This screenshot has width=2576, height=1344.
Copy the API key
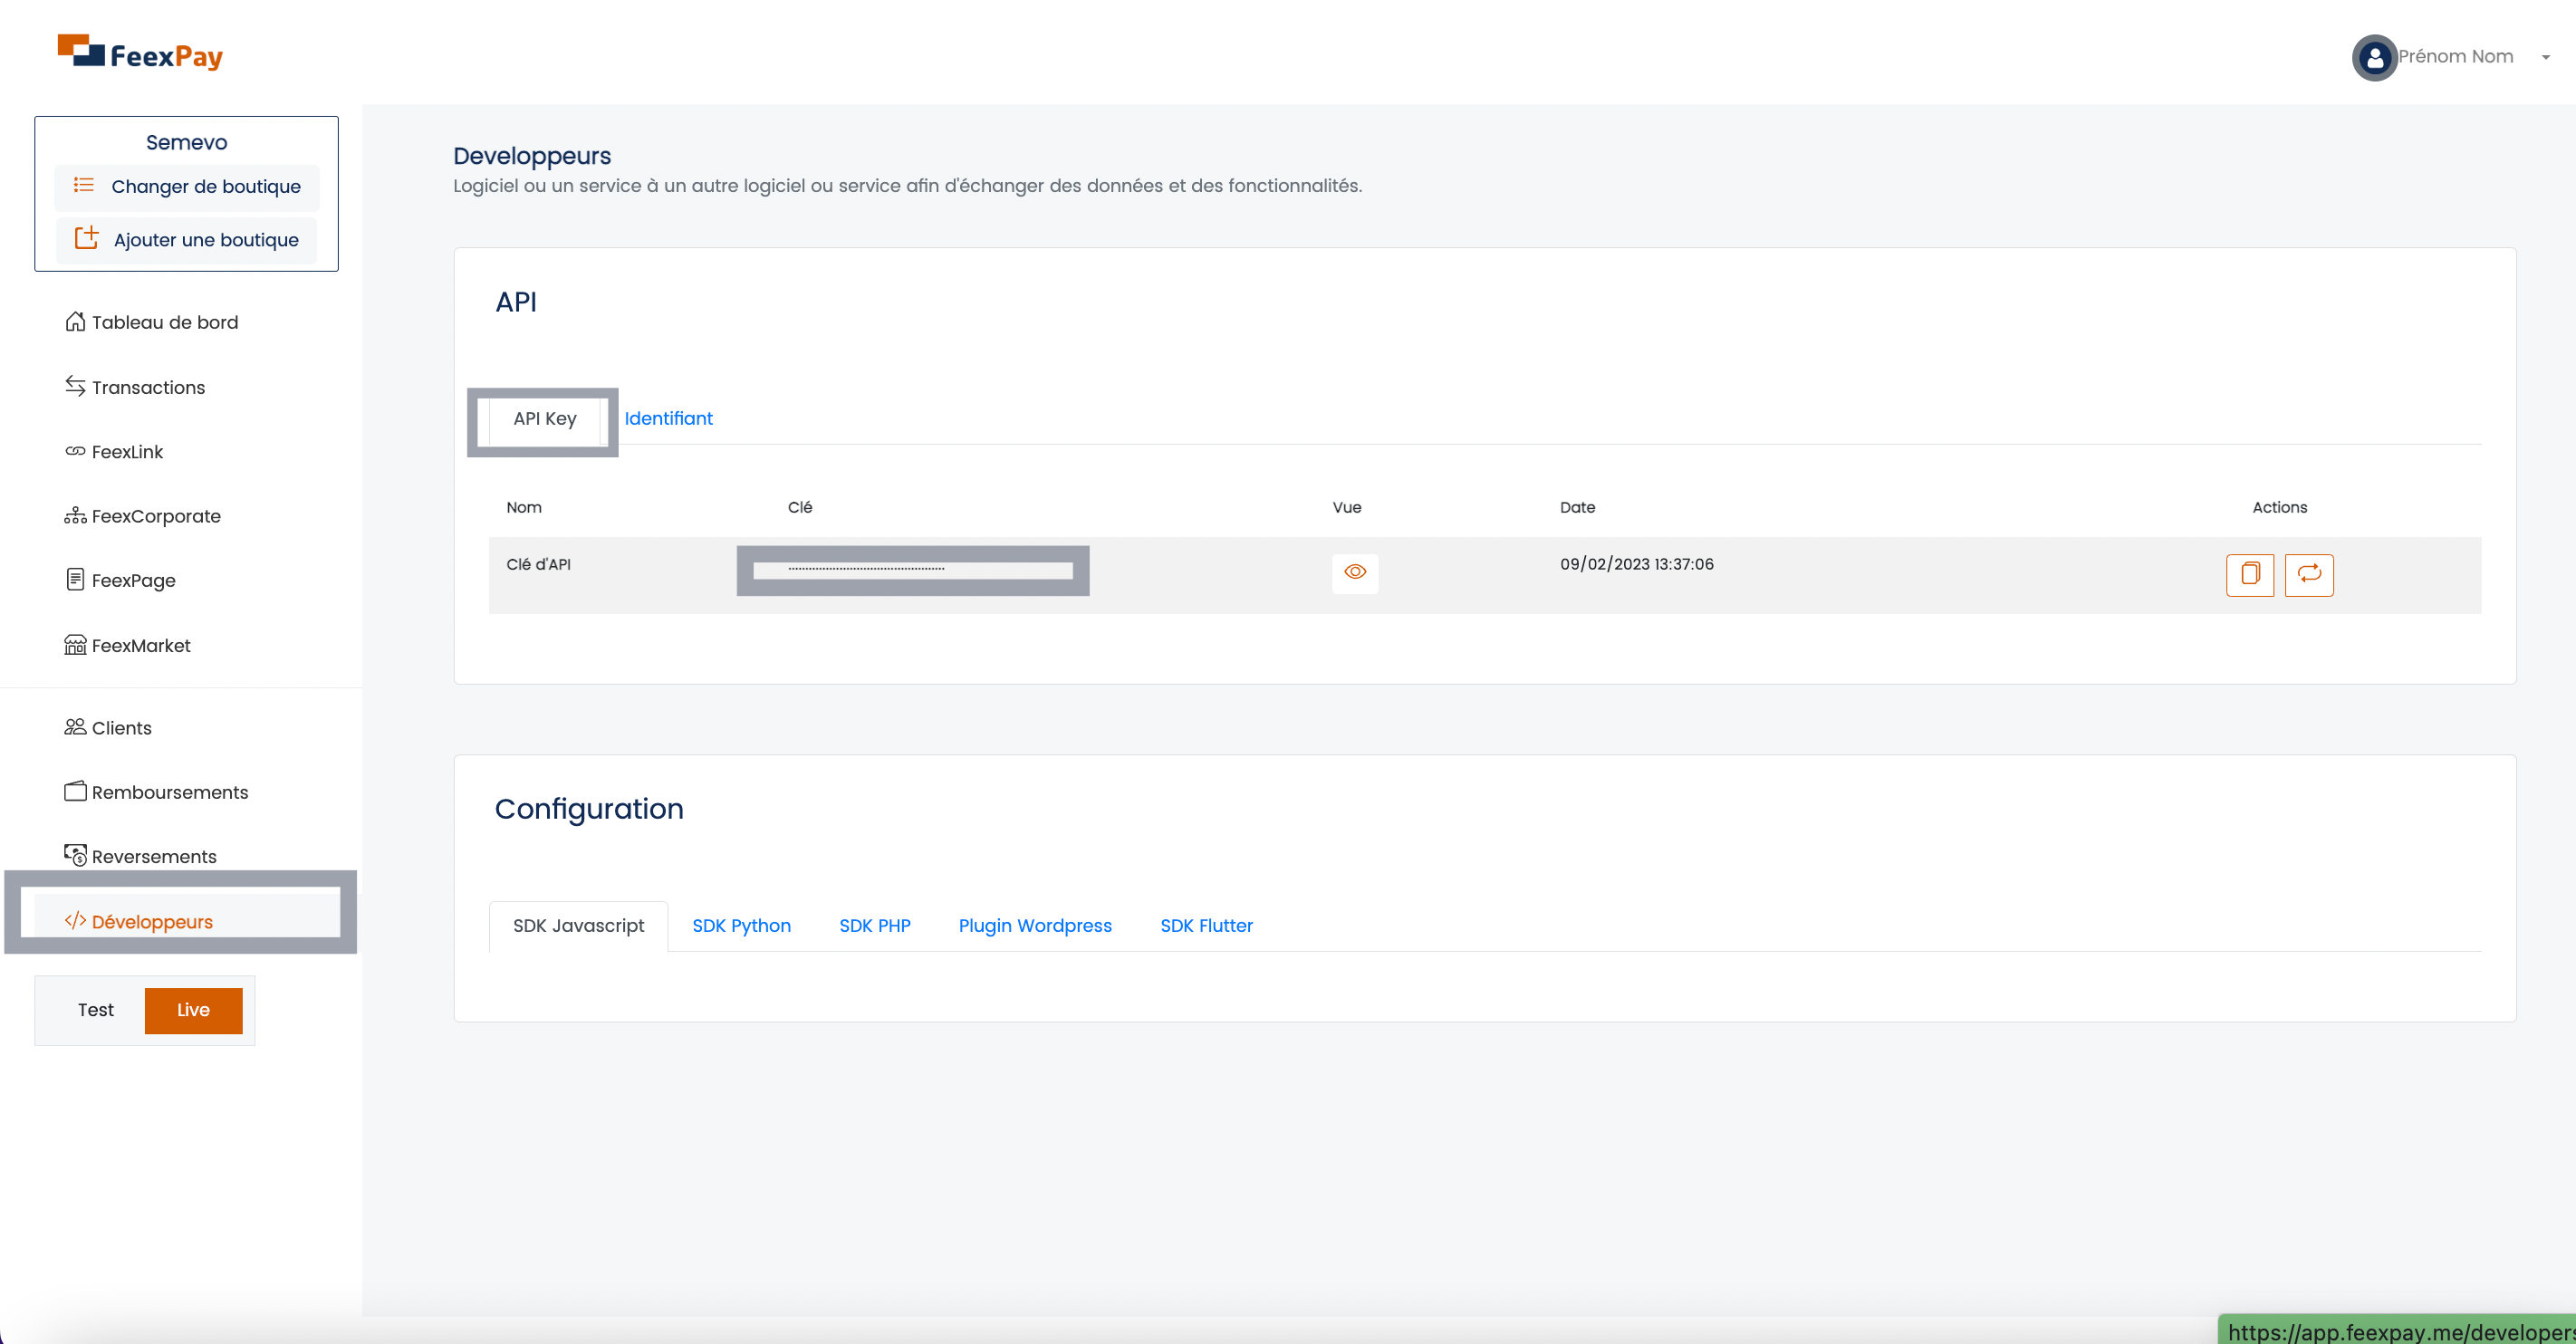point(2250,575)
